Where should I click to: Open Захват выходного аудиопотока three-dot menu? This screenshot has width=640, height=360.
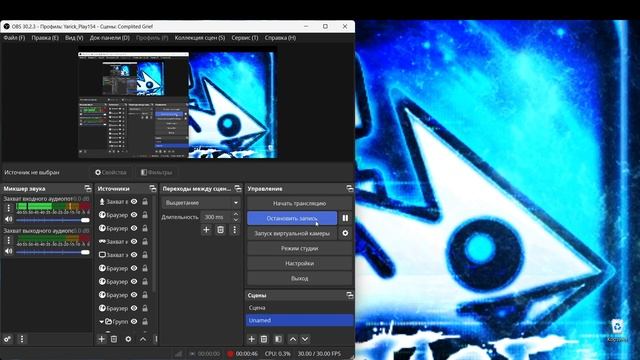pyautogui.click(x=9, y=240)
